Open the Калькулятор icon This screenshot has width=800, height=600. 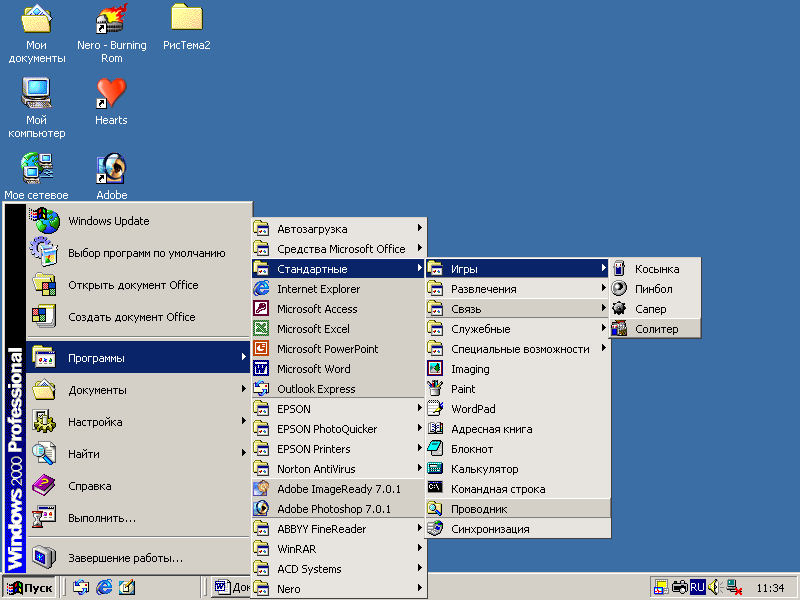[x=435, y=468]
